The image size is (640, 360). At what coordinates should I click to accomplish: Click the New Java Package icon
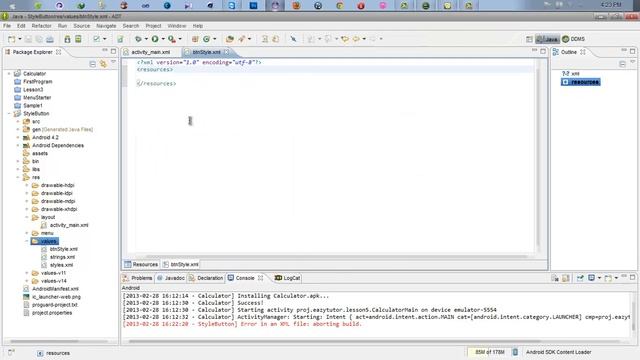pyautogui.click(x=195, y=39)
